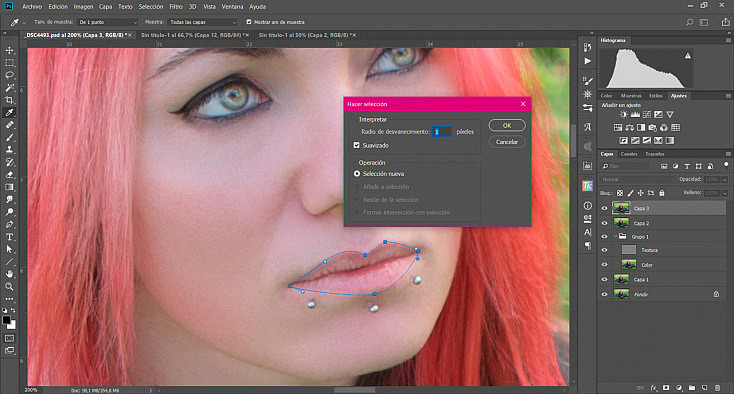Click OK in Hacer selección dialog
The height and width of the screenshot is (394, 734).
(507, 125)
